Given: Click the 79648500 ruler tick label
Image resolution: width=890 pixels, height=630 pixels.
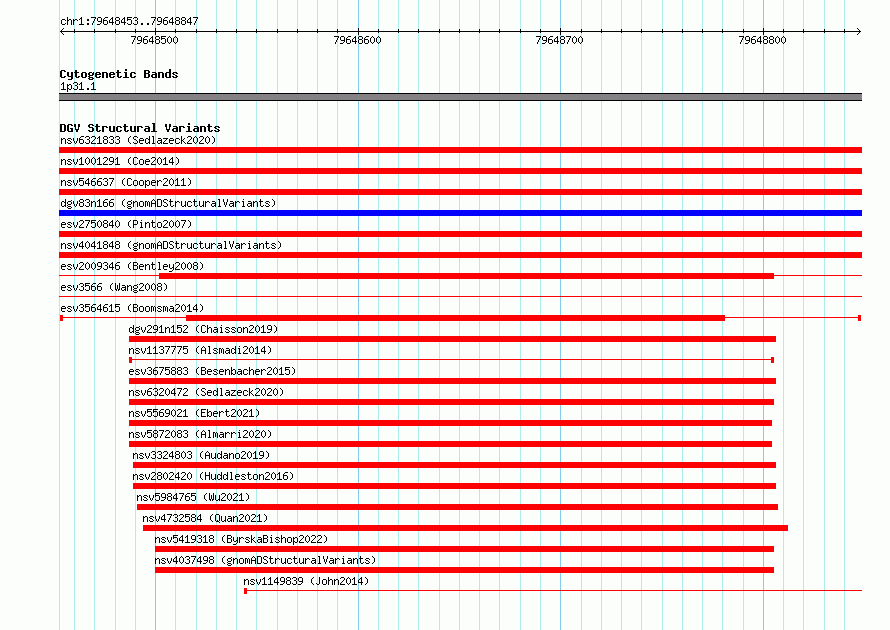Looking at the screenshot, I should coord(154,40).
